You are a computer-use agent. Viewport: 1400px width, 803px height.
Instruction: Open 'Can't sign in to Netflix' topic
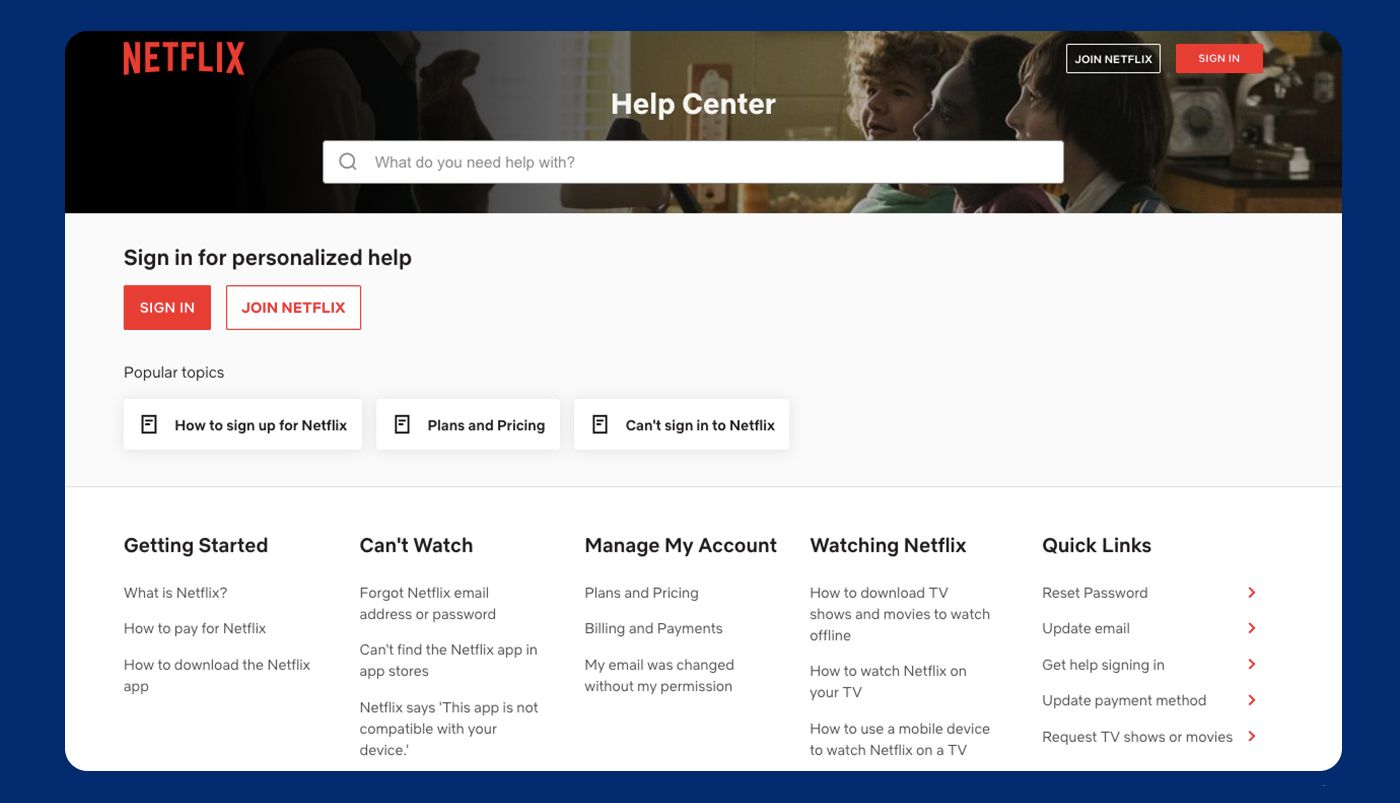(681, 424)
